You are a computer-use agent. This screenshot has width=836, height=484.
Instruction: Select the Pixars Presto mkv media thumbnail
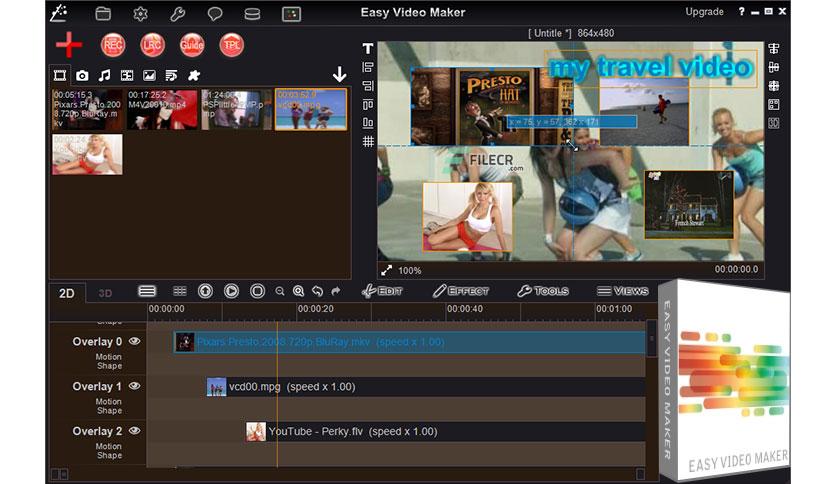pos(87,109)
